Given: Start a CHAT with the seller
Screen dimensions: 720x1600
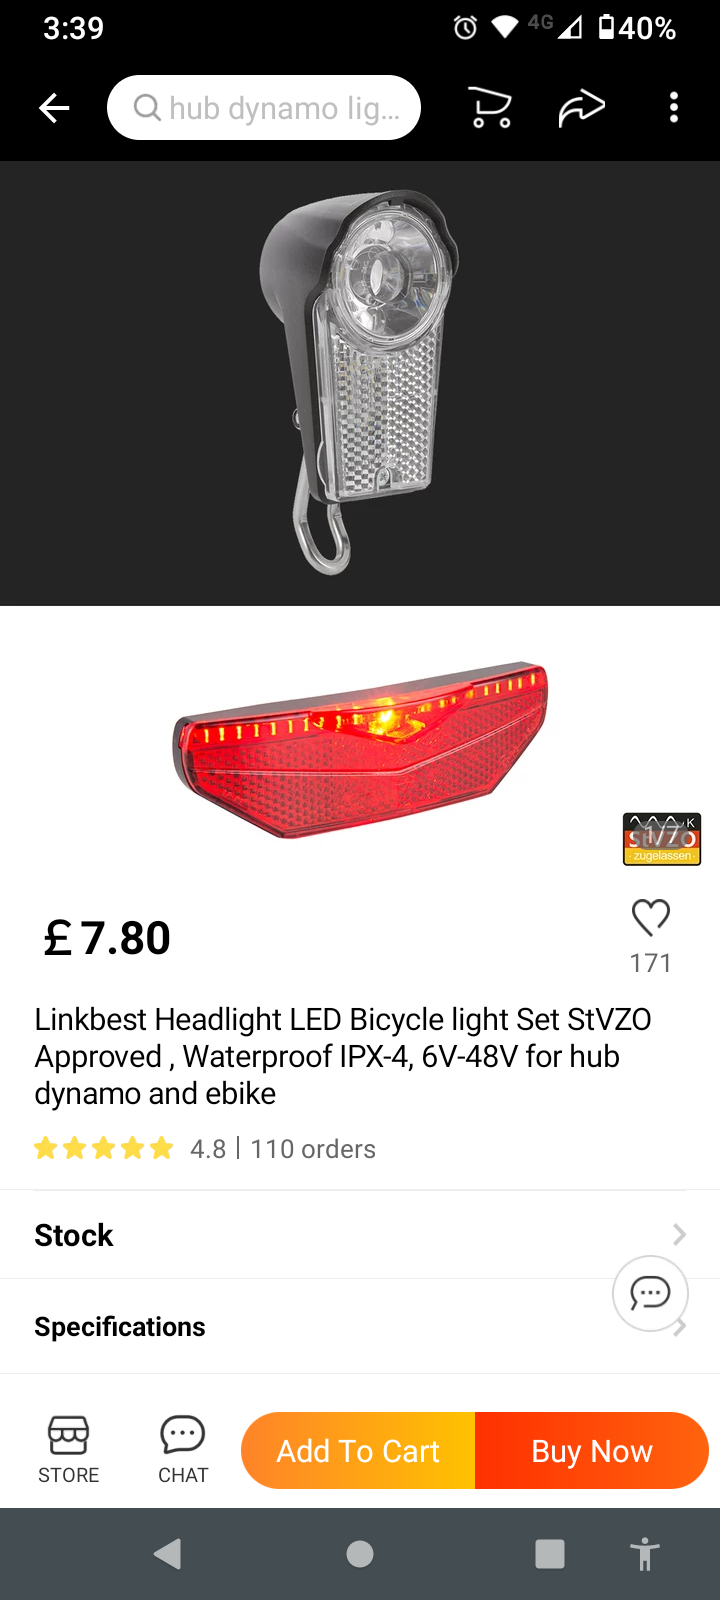Looking at the screenshot, I should [183, 1450].
